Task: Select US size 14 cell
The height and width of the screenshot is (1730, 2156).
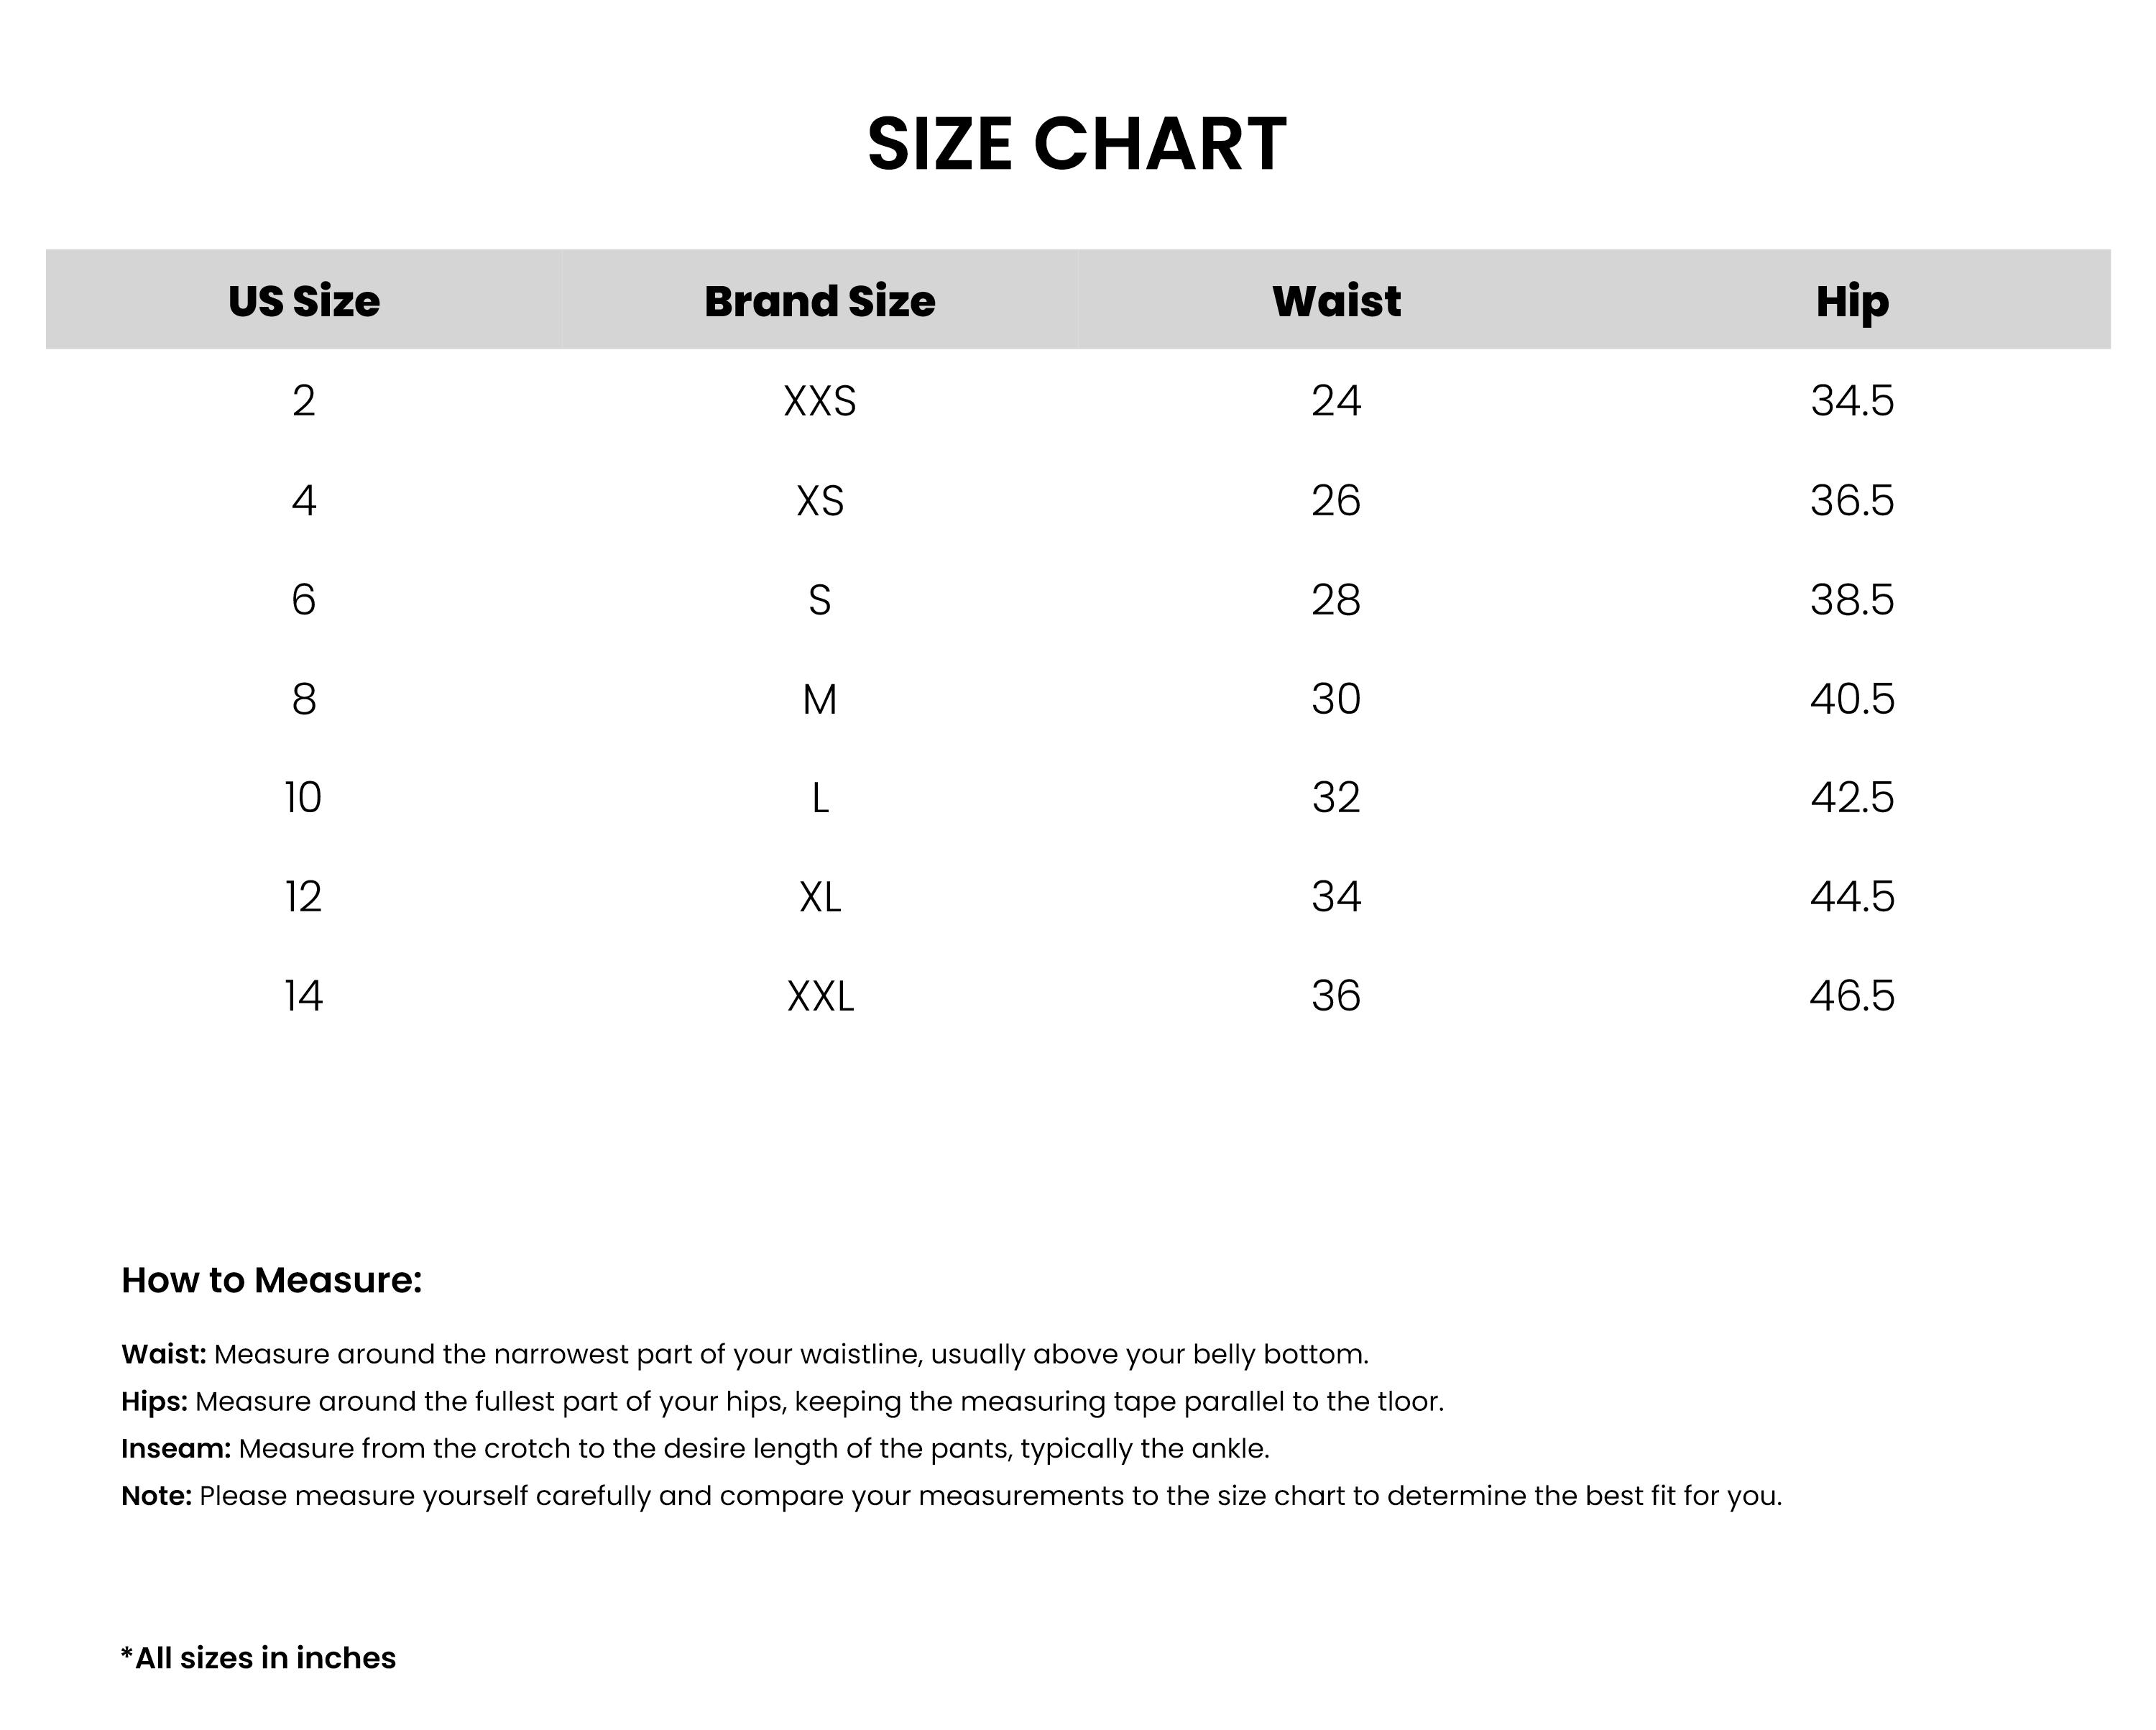Action: 303,996
